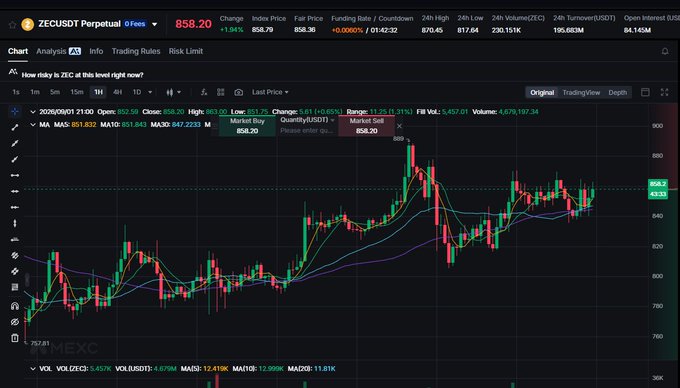This screenshot has width=680, height=388.
Task: Select the horizontal line drawing tool
Action: (x=15, y=207)
